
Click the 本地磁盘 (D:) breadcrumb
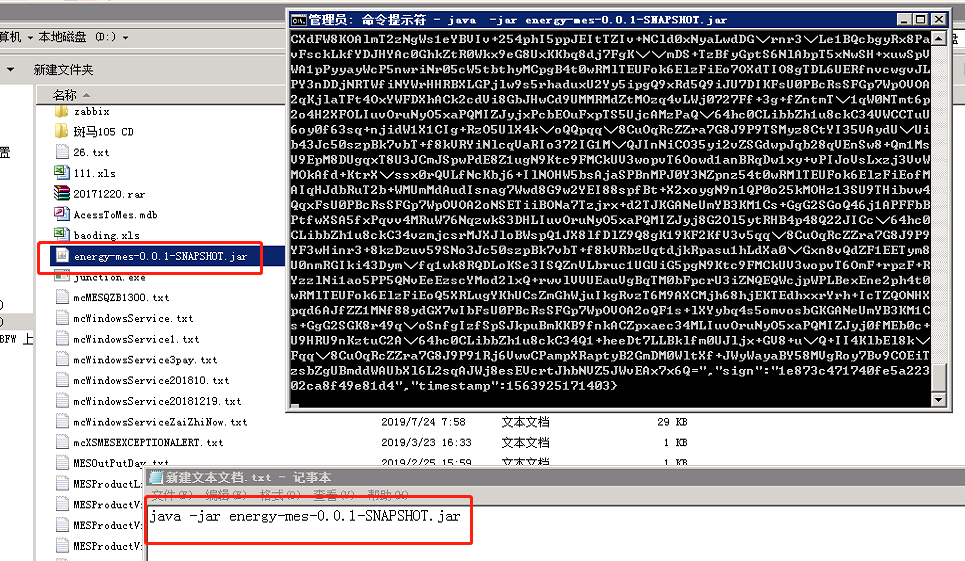point(77,37)
